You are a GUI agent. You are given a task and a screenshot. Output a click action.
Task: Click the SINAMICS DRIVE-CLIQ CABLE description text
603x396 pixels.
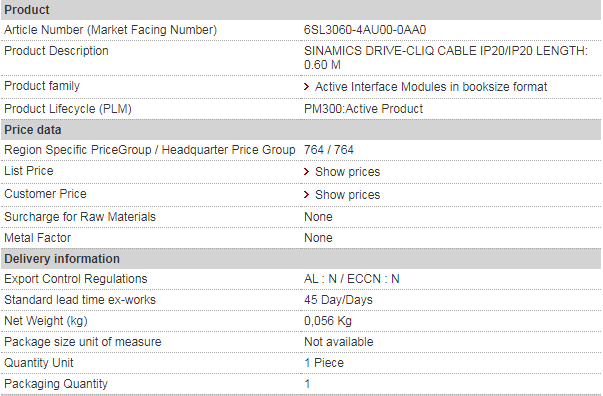tap(446, 58)
